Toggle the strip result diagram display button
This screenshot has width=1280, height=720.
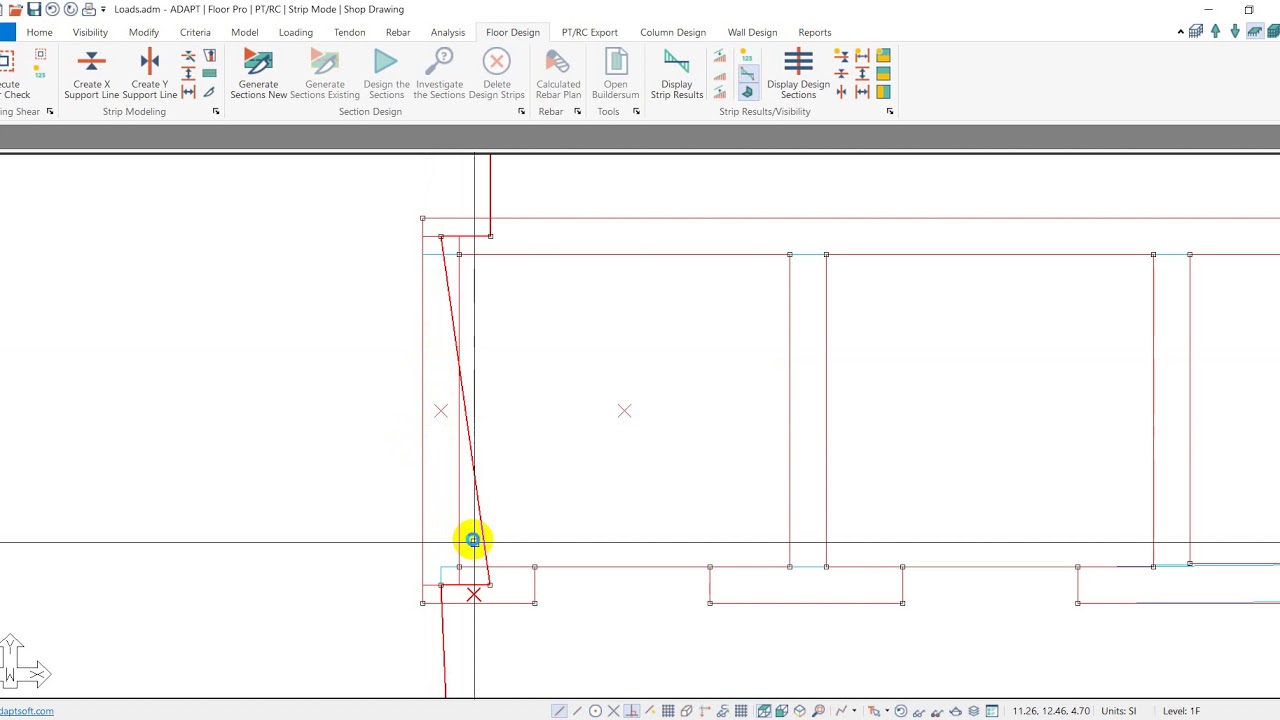pos(749,73)
